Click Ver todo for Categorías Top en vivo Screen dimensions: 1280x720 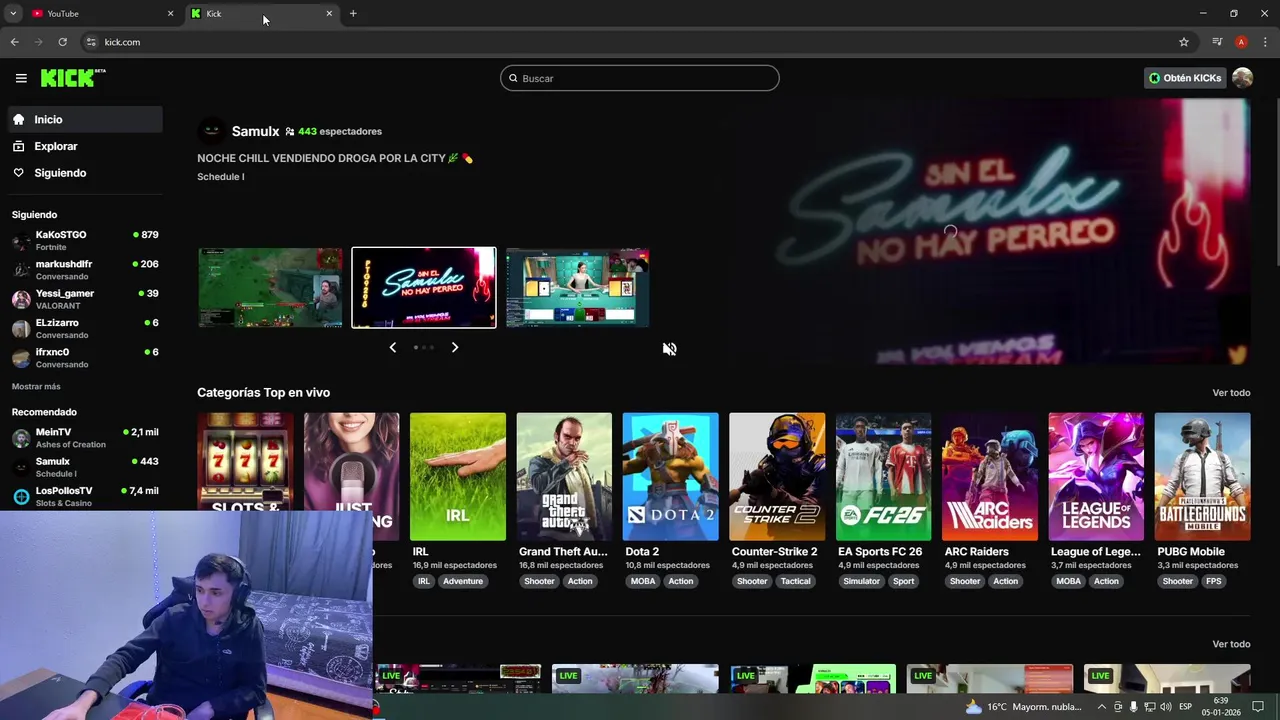point(1231,393)
